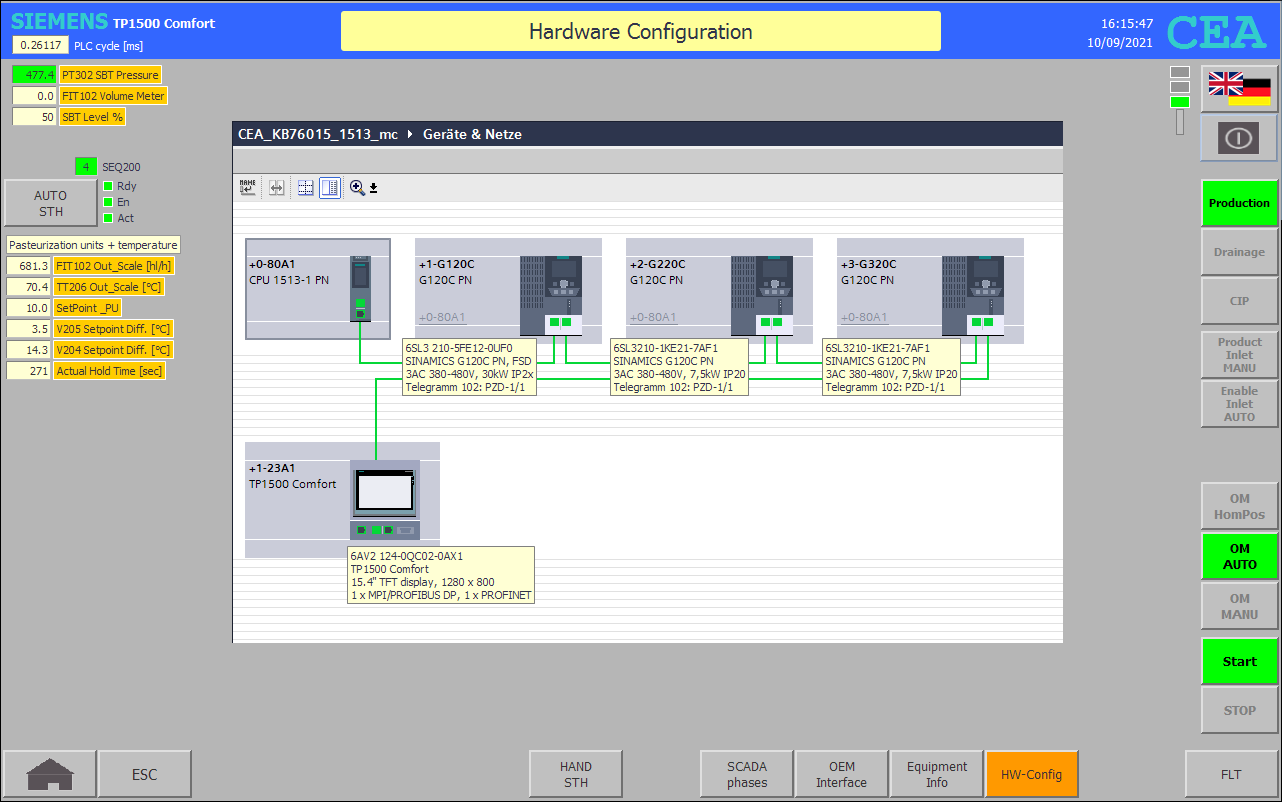Click the Rdy status indicator
The width and height of the screenshot is (1282, 802).
pyautogui.click(x=108, y=186)
